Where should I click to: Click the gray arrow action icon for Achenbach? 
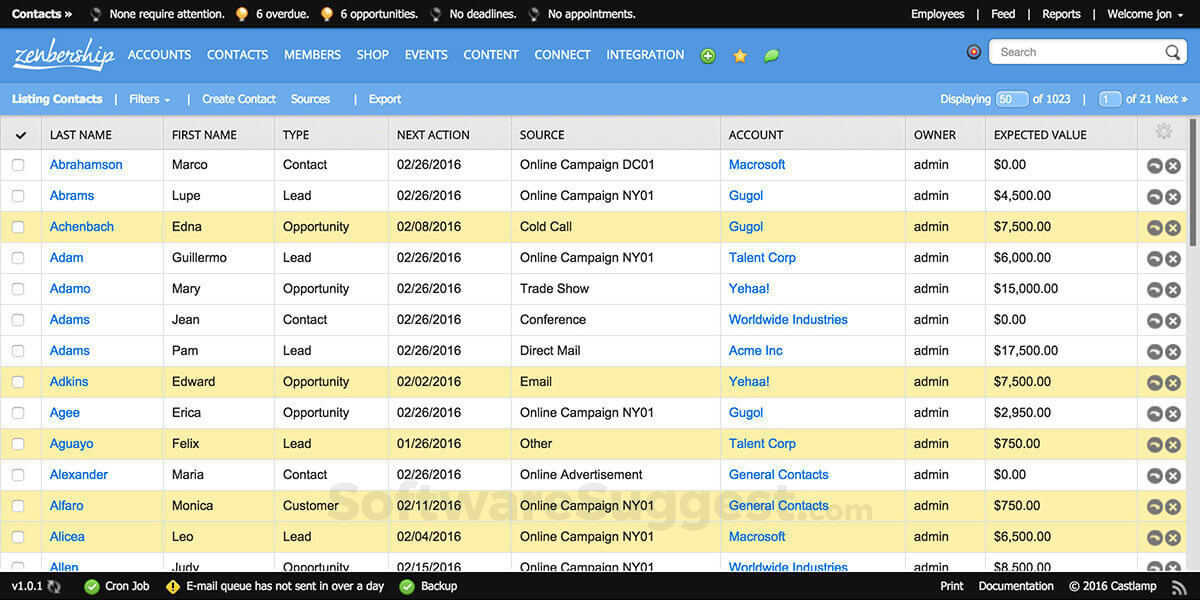pyautogui.click(x=1154, y=228)
